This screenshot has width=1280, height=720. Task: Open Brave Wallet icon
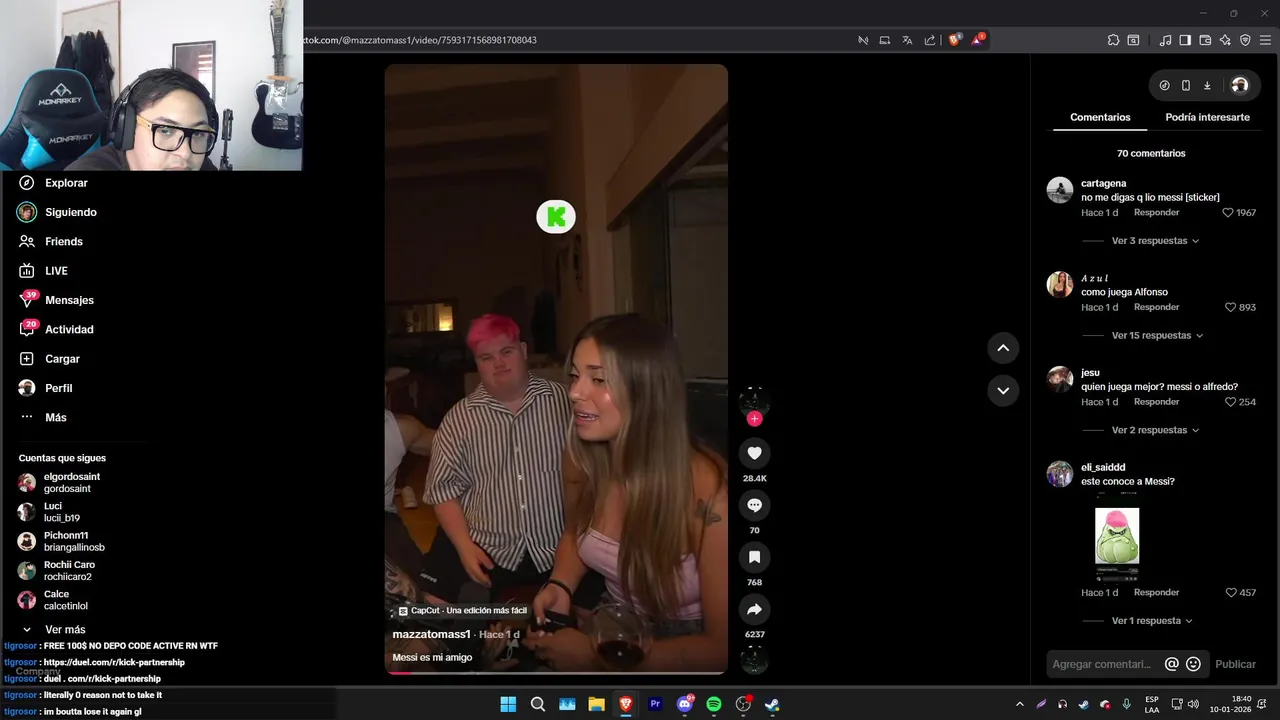(1205, 40)
